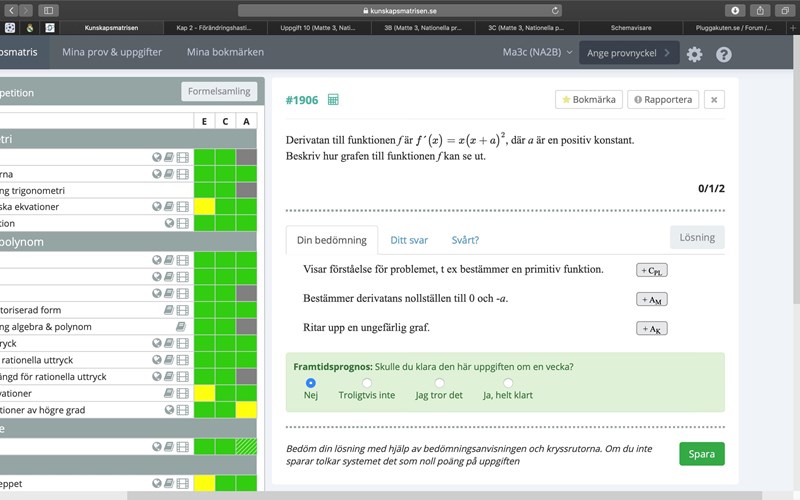Click the calculator icon beside #1906
This screenshot has width=800, height=500.
tap(334, 100)
